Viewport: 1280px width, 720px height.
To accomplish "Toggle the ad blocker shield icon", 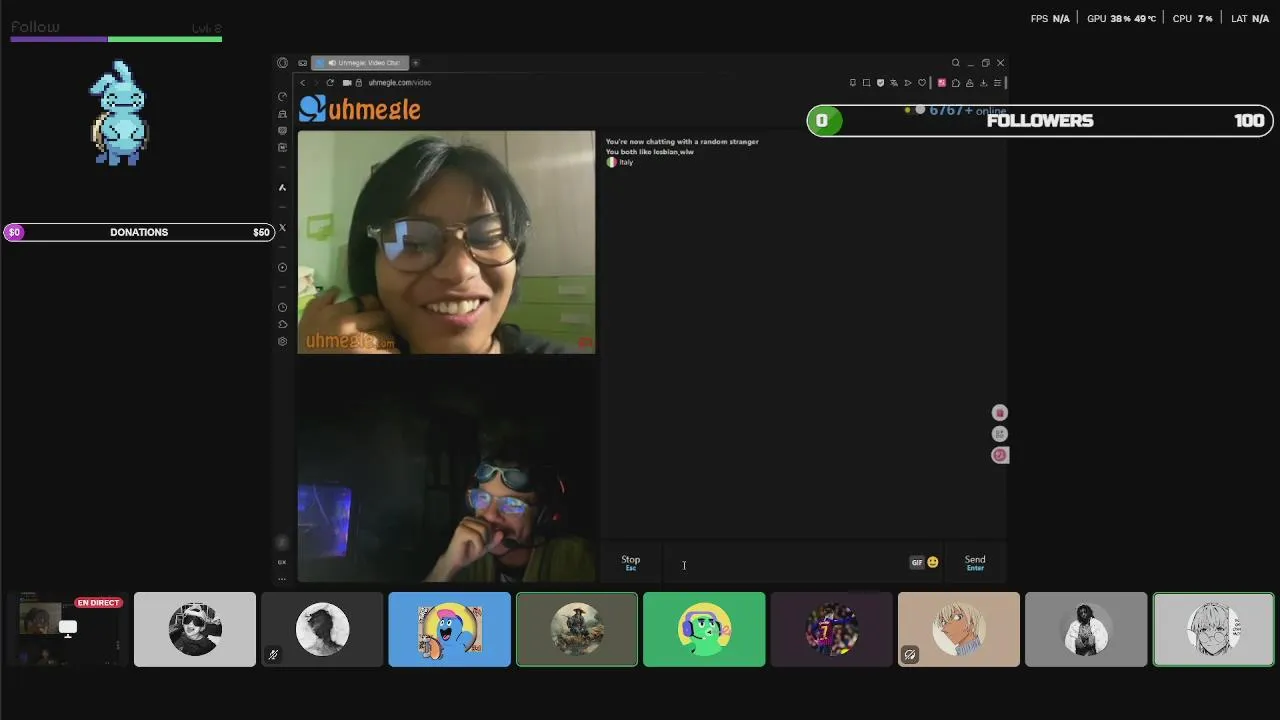I will 880,83.
